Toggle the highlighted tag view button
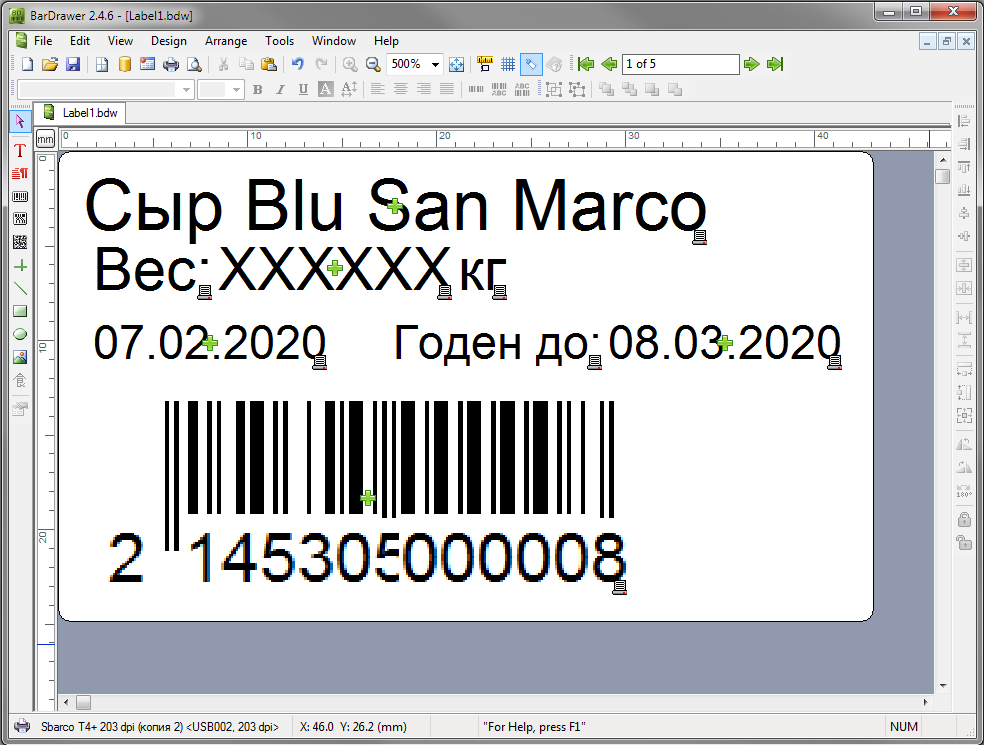The image size is (984, 745). (x=531, y=64)
